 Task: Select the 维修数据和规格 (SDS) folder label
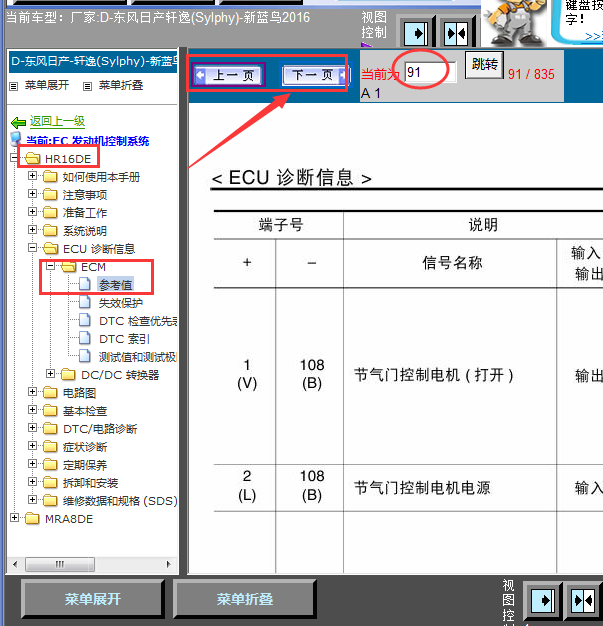(x=120, y=501)
